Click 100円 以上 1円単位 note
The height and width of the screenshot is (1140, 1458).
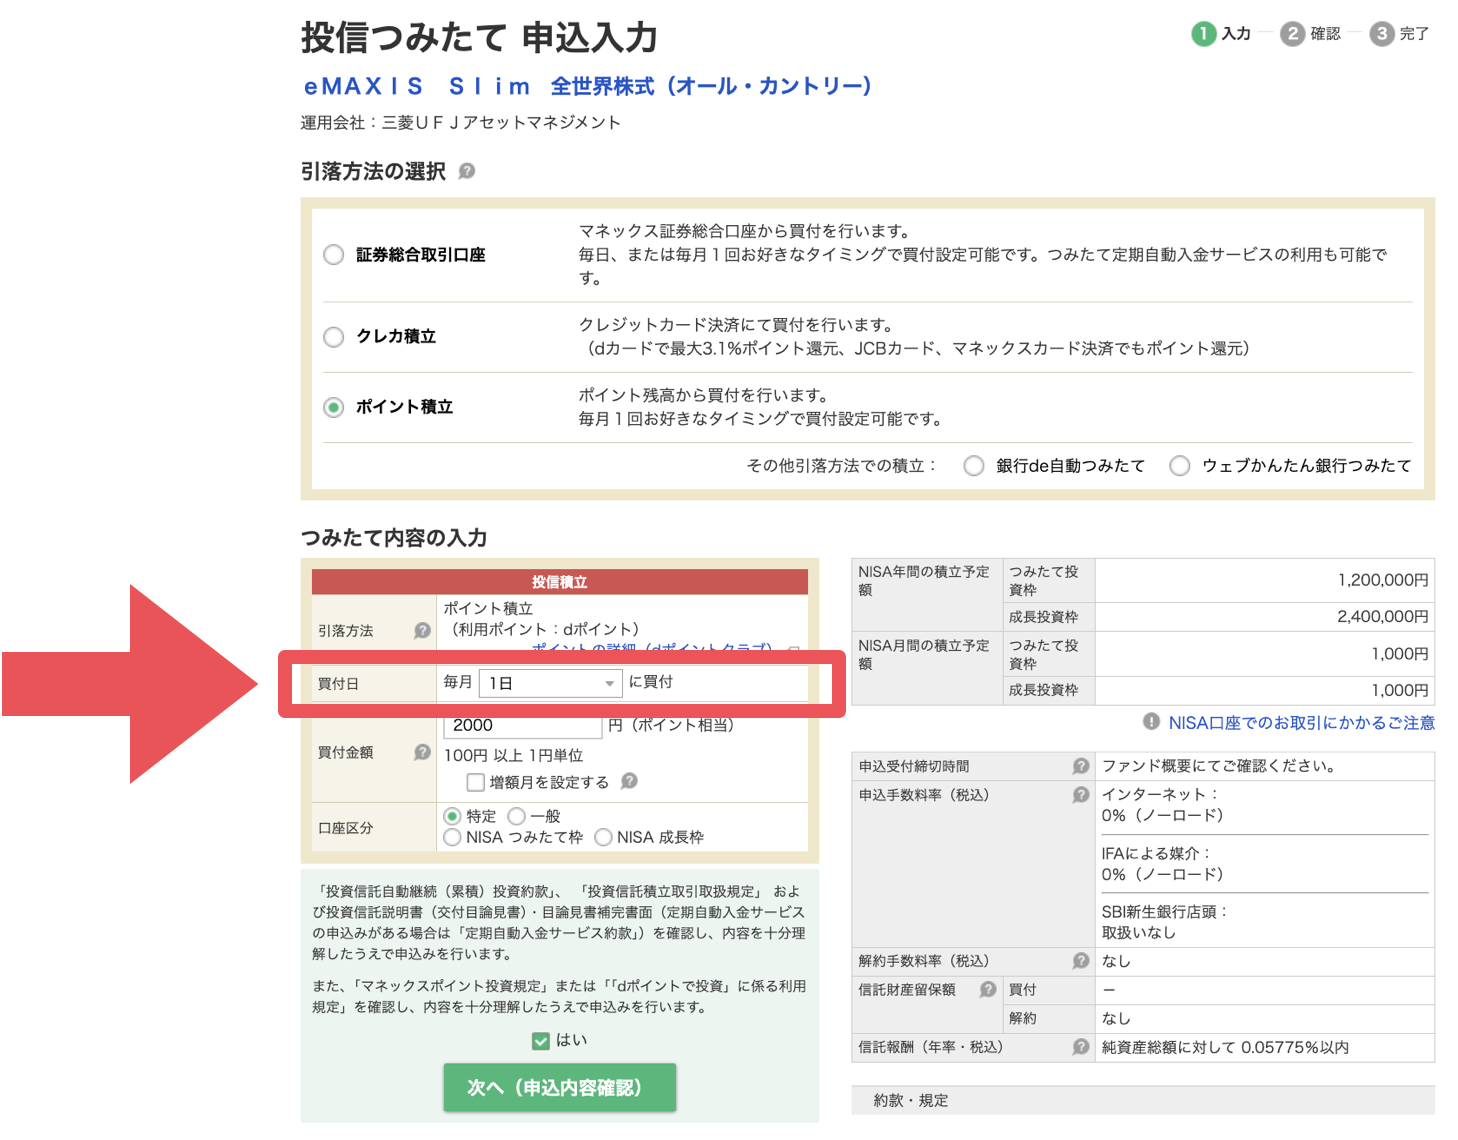[513, 755]
